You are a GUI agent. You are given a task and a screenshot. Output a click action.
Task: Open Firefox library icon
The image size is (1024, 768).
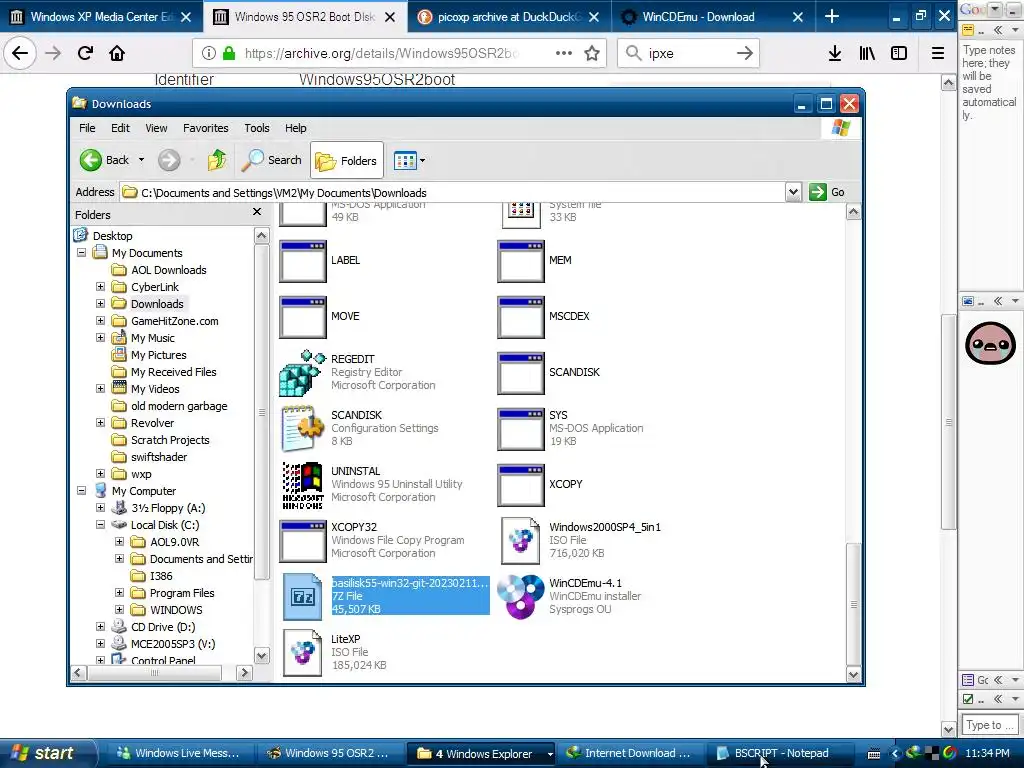pos(867,53)
